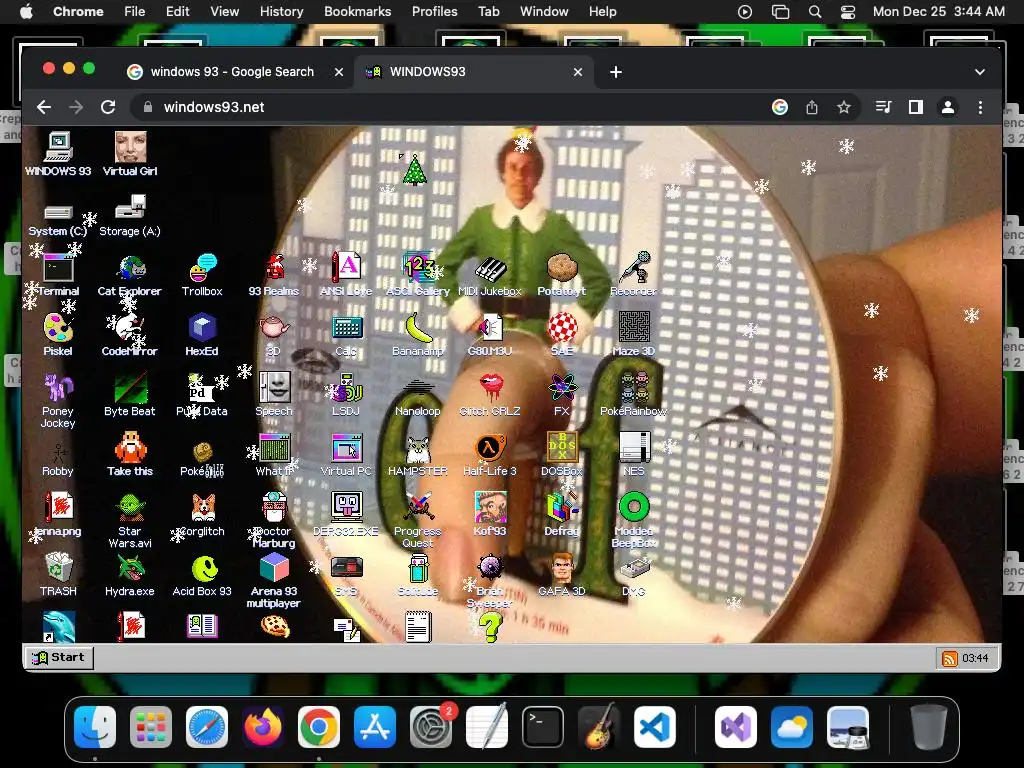The height and width of the screenshot is (768, 1024).
Task: Launch GAFA 3D game icon
Action: click(562, 575)
